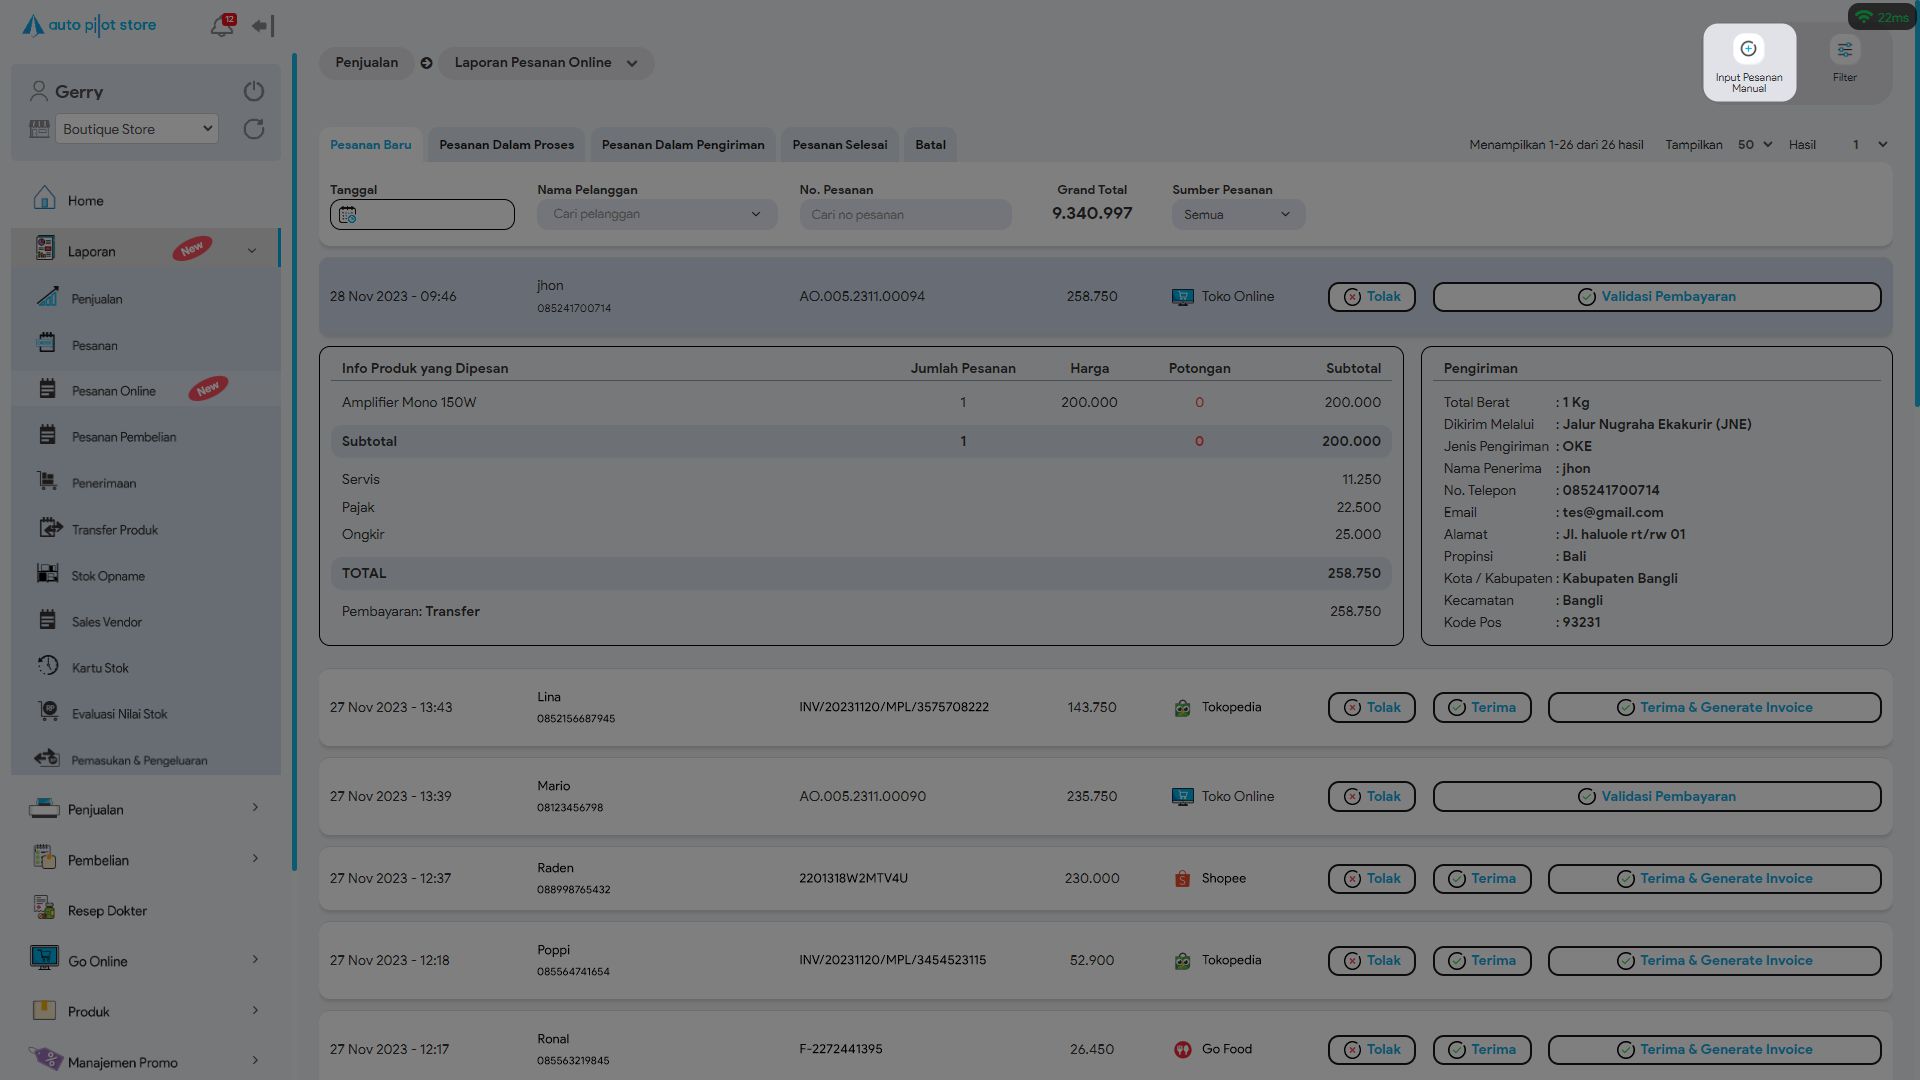Collapse the Laporan sidebar section

251,251
